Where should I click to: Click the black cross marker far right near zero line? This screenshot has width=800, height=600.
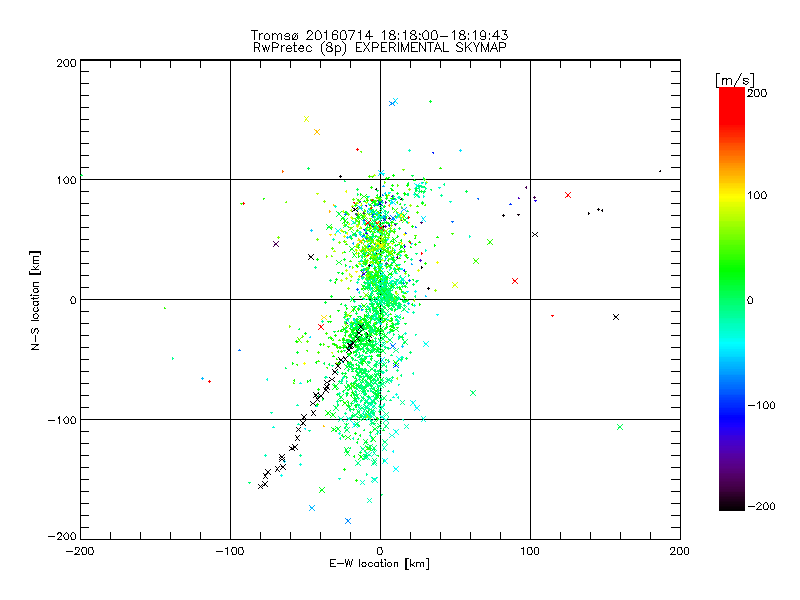(x=616, y=317)
